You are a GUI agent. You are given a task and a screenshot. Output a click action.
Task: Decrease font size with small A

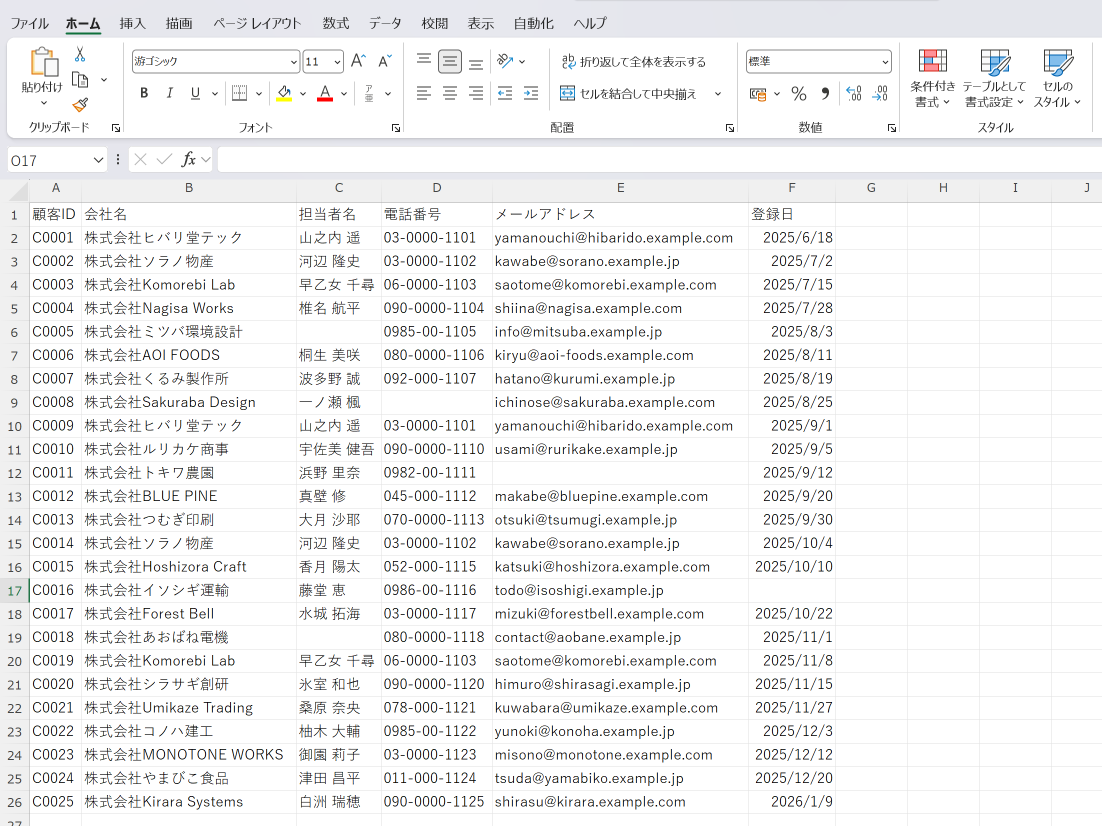coord(384,61)
